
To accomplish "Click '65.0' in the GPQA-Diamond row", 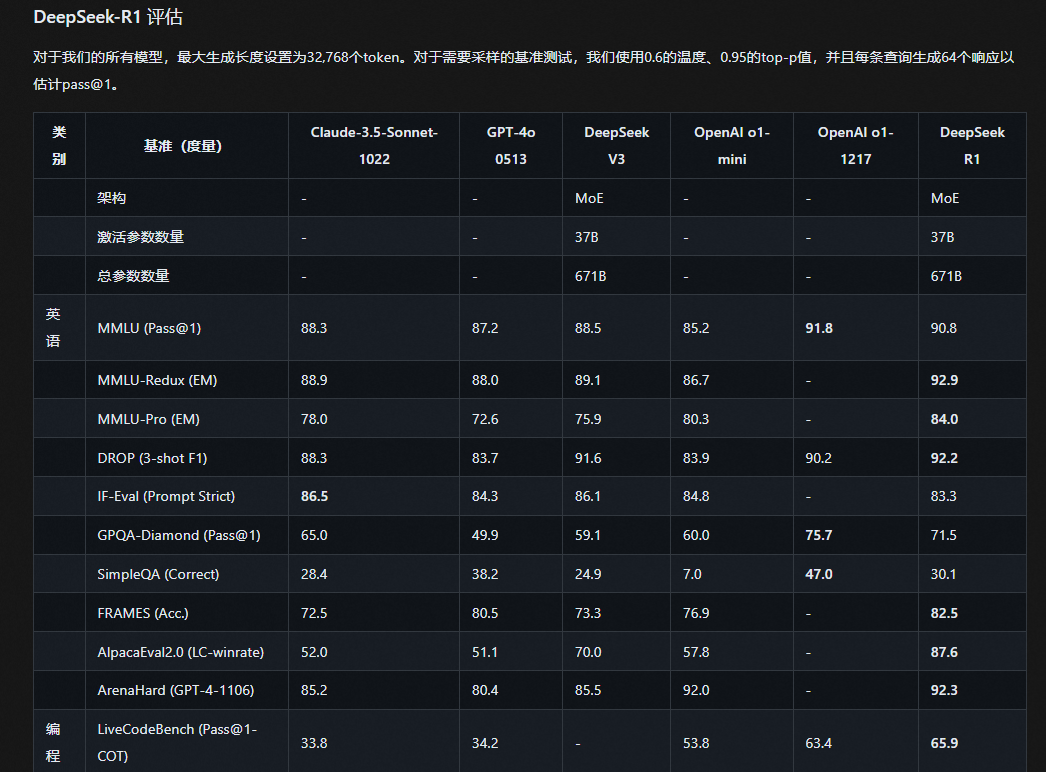I will click(314, 535).
